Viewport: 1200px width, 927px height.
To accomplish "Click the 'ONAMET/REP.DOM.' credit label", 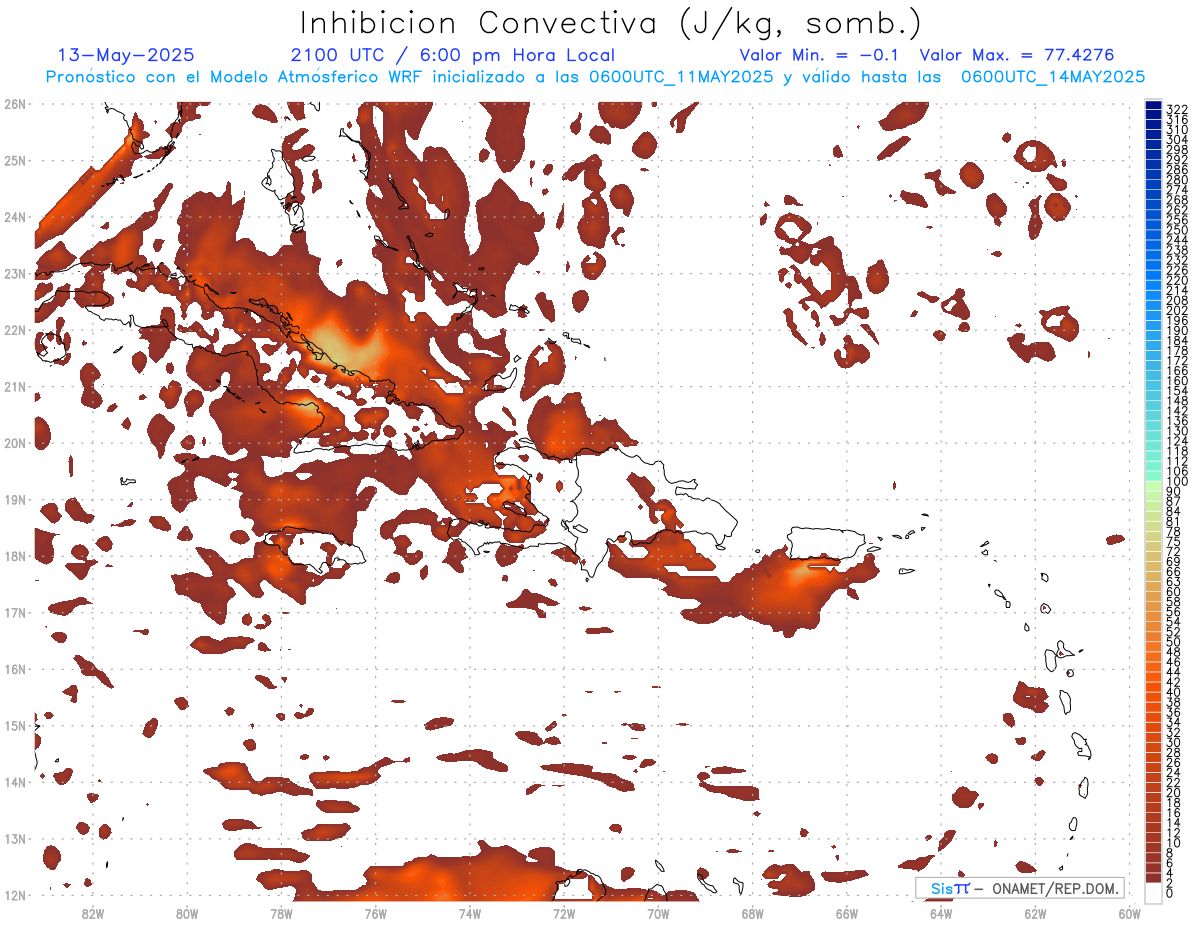I will click(x=1054, y=889).
